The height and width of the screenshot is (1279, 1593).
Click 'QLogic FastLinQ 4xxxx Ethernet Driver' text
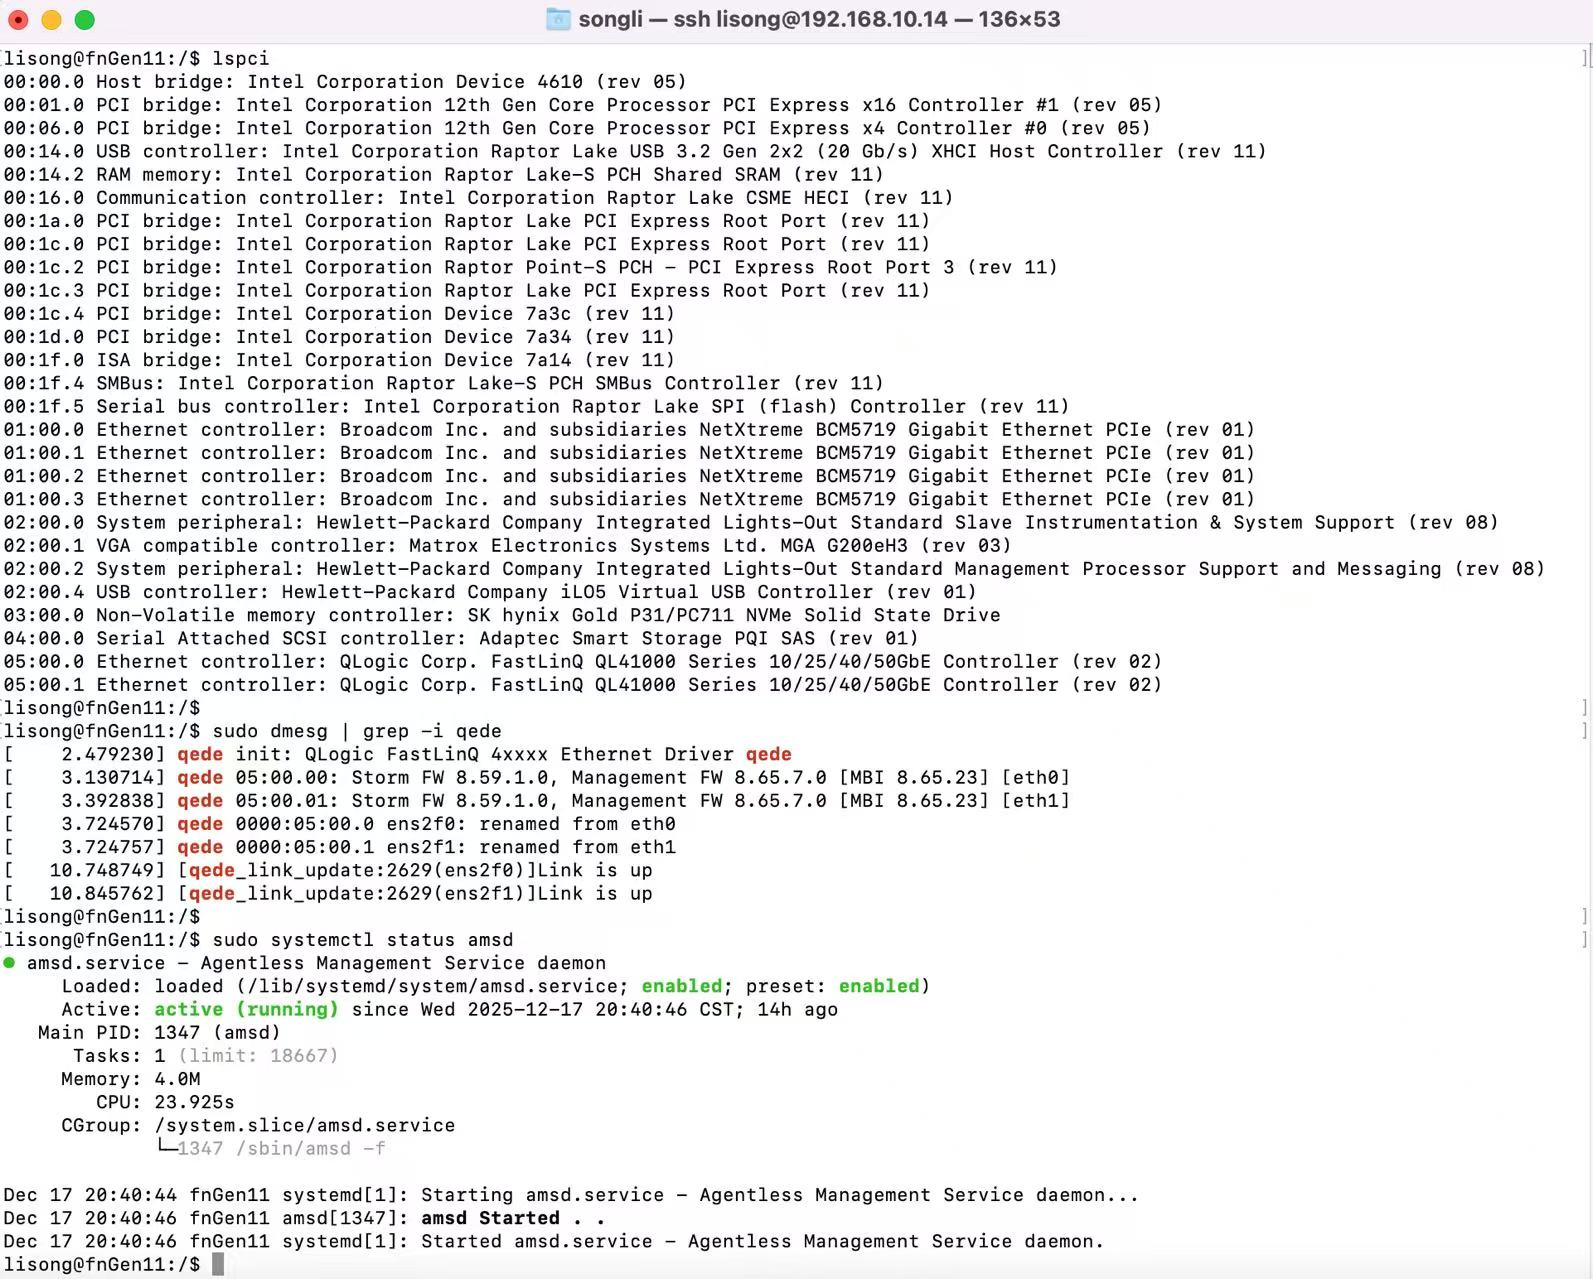519,755
